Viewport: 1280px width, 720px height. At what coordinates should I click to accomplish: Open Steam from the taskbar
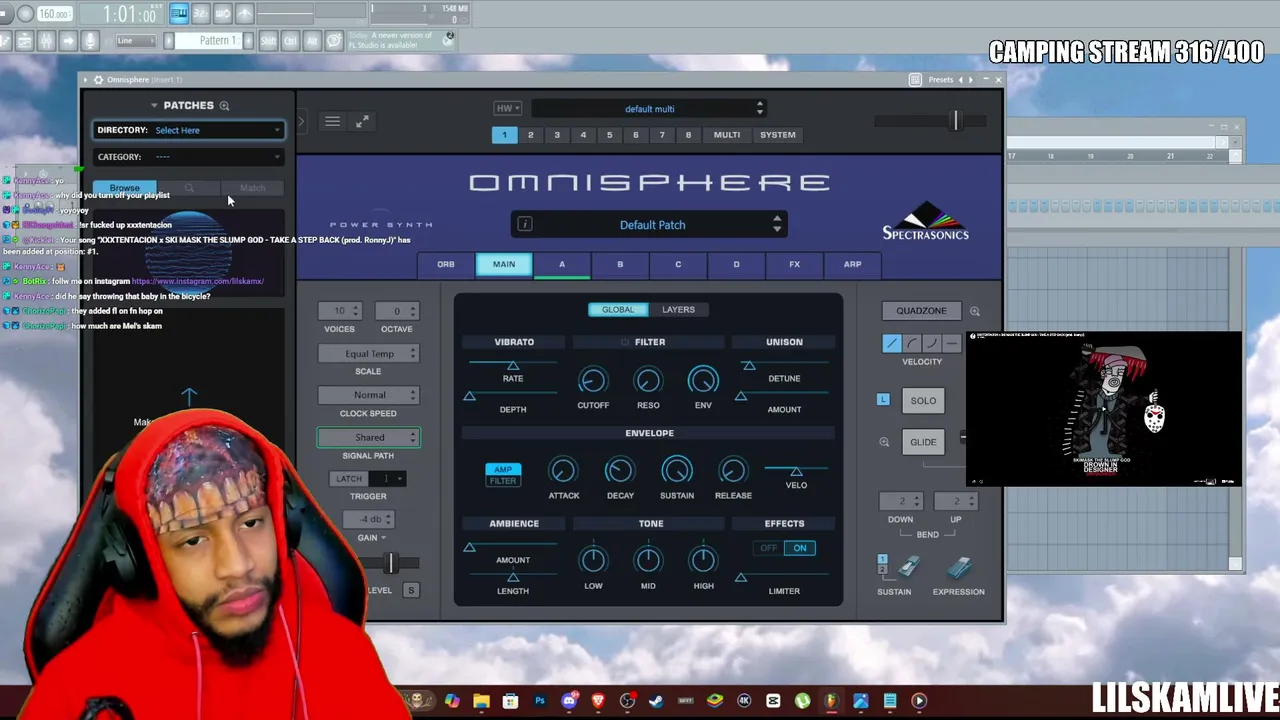[x=656, y=701]
